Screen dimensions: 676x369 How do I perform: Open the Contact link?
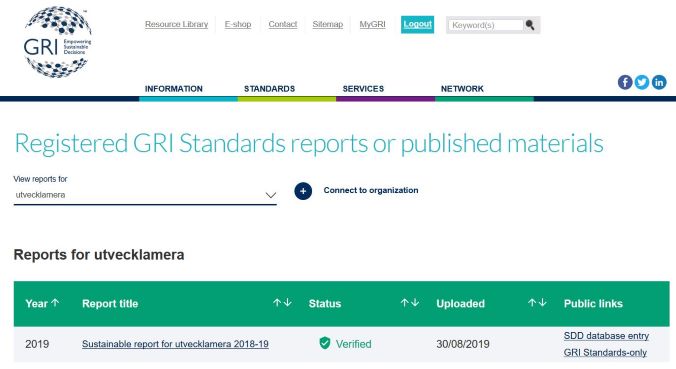tap(283, 25)
